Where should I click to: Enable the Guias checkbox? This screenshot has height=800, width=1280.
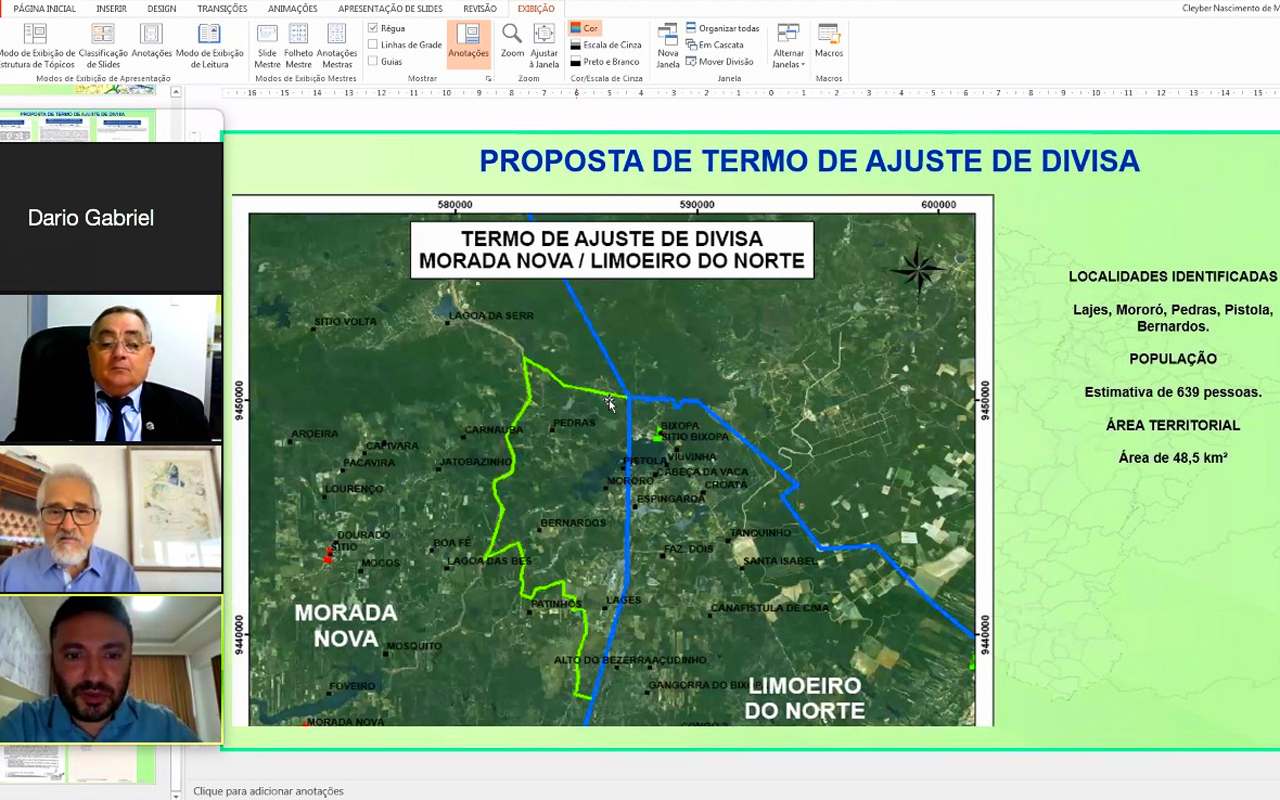coord(373,62)
